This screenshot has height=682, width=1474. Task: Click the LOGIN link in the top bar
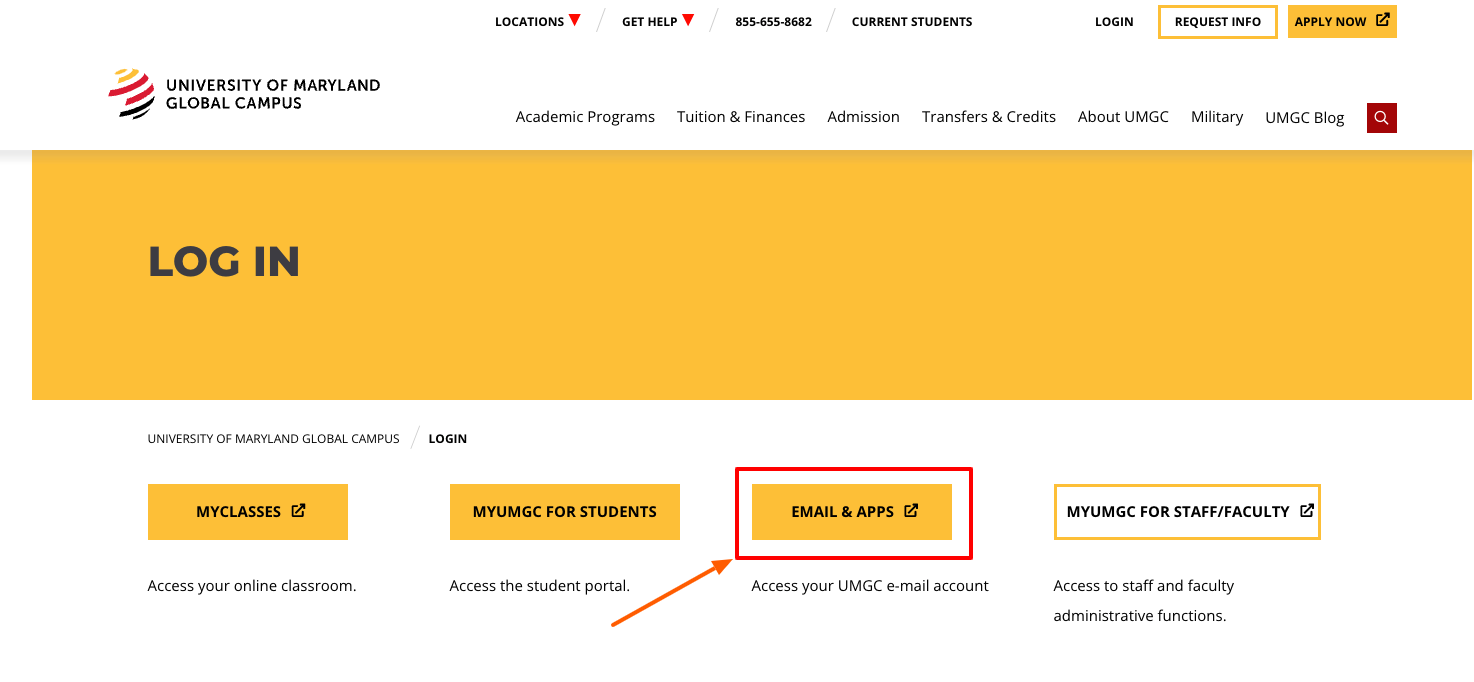[x=1114, y=21]
